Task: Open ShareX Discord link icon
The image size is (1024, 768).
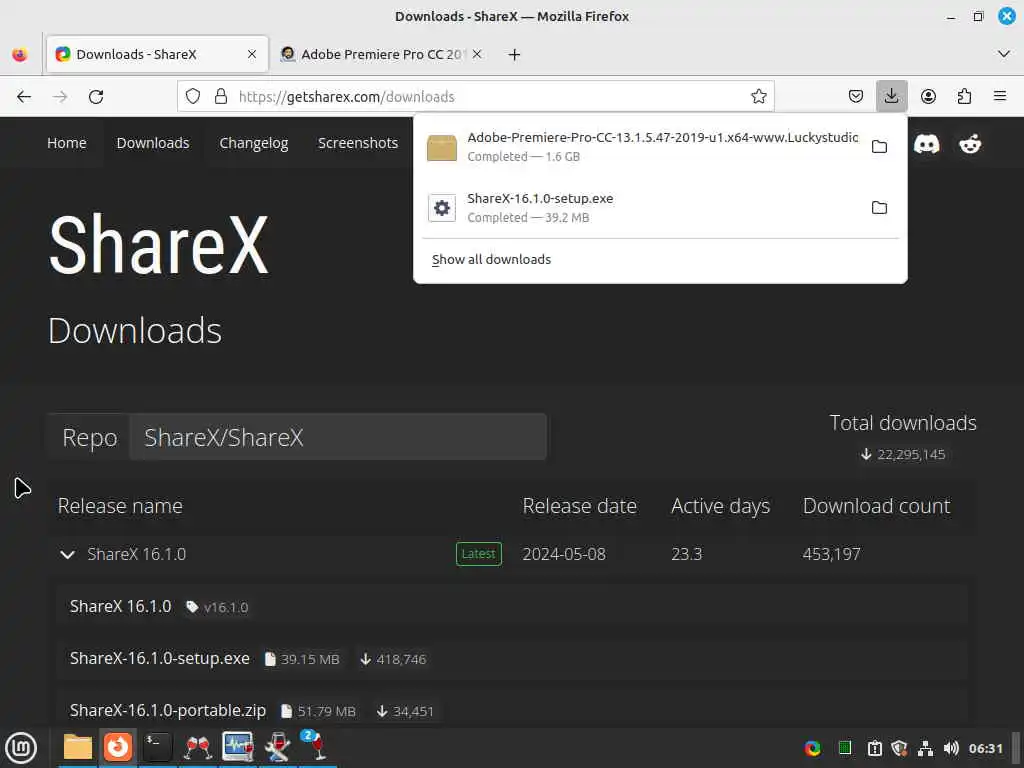Action: coord(926,144)
